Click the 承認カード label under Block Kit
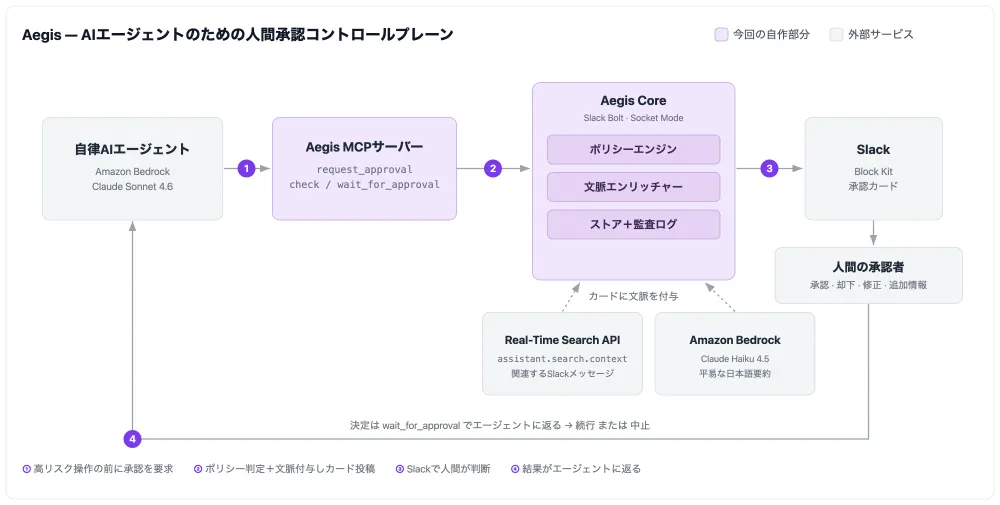This screenshot has height=505, width=1000. [873, 186]
